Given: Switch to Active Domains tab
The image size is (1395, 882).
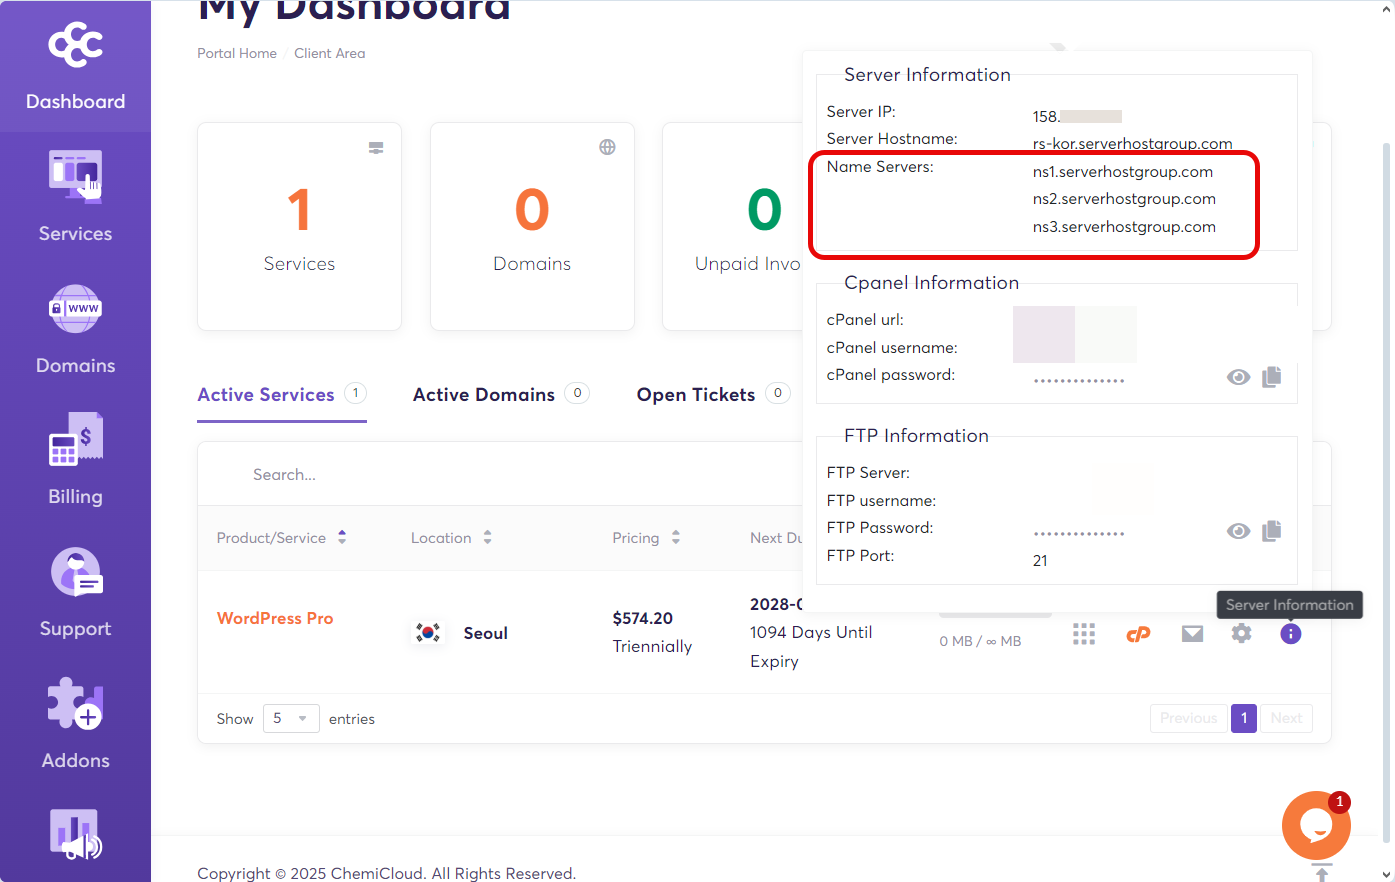Looking at the screenshot, I should point(501,395).
